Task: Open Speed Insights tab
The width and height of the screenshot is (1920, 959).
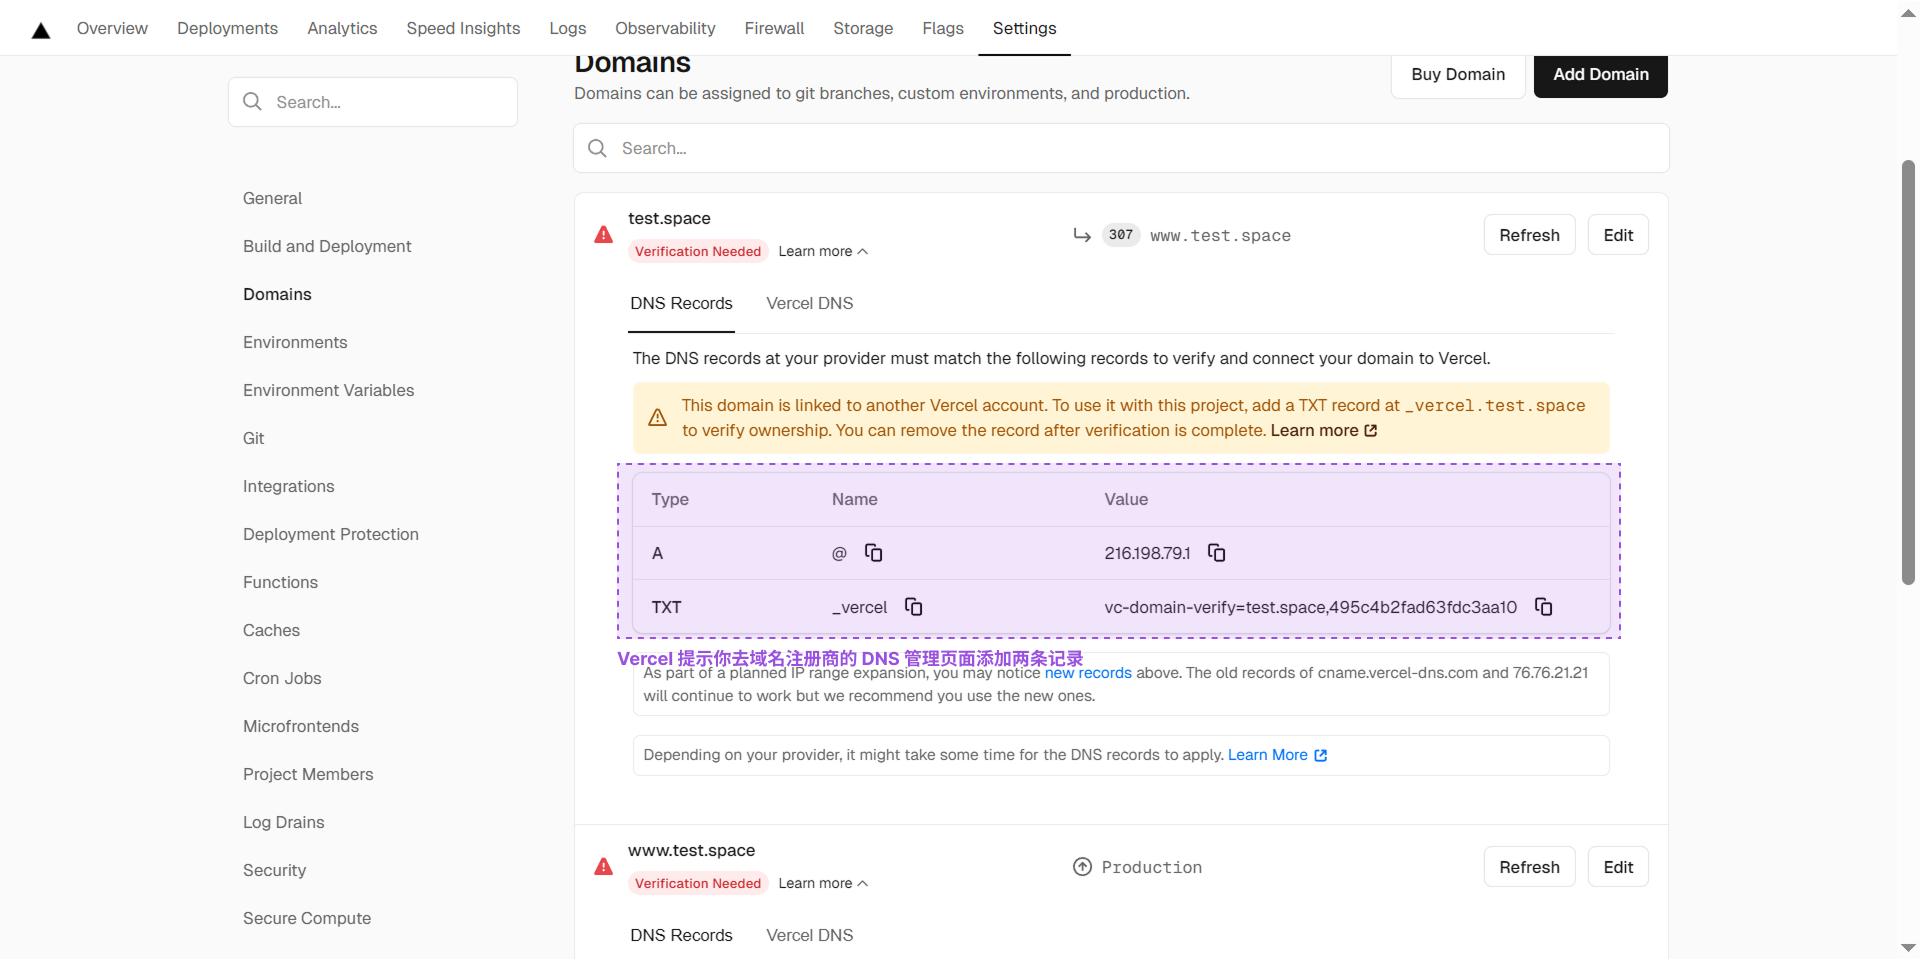Action: click(x=463, y=28)
